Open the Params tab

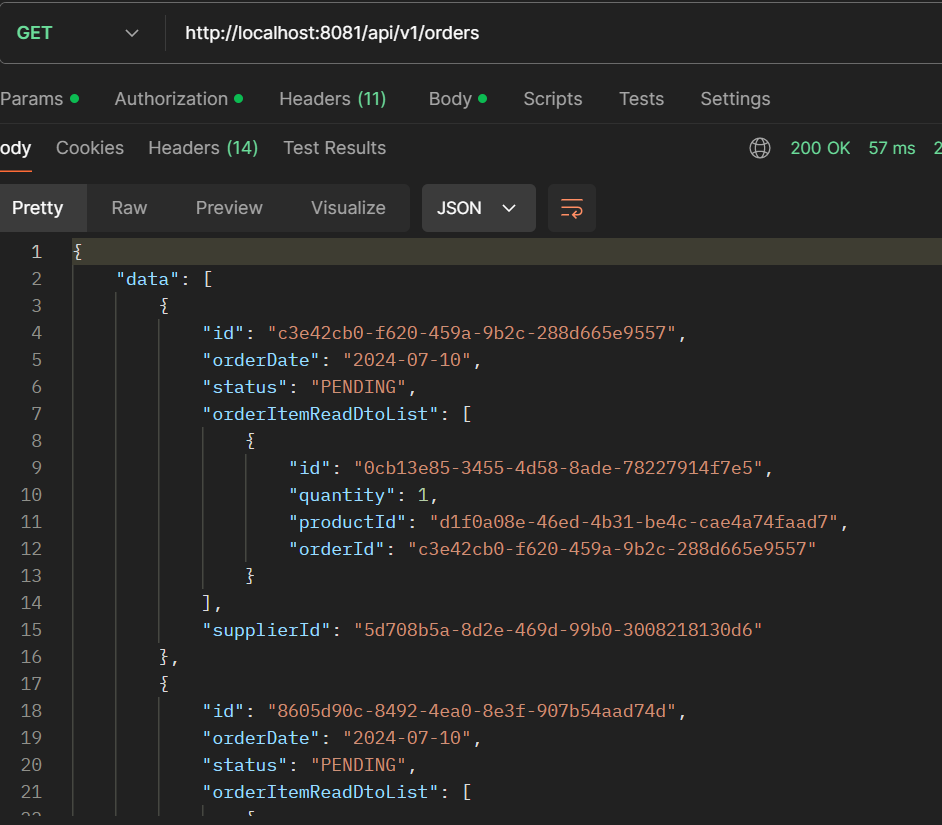pos(39,99)
